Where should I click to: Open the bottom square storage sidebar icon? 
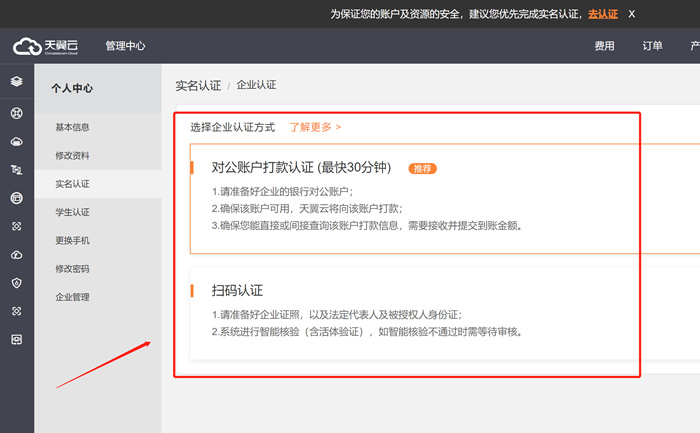[16, 340]
